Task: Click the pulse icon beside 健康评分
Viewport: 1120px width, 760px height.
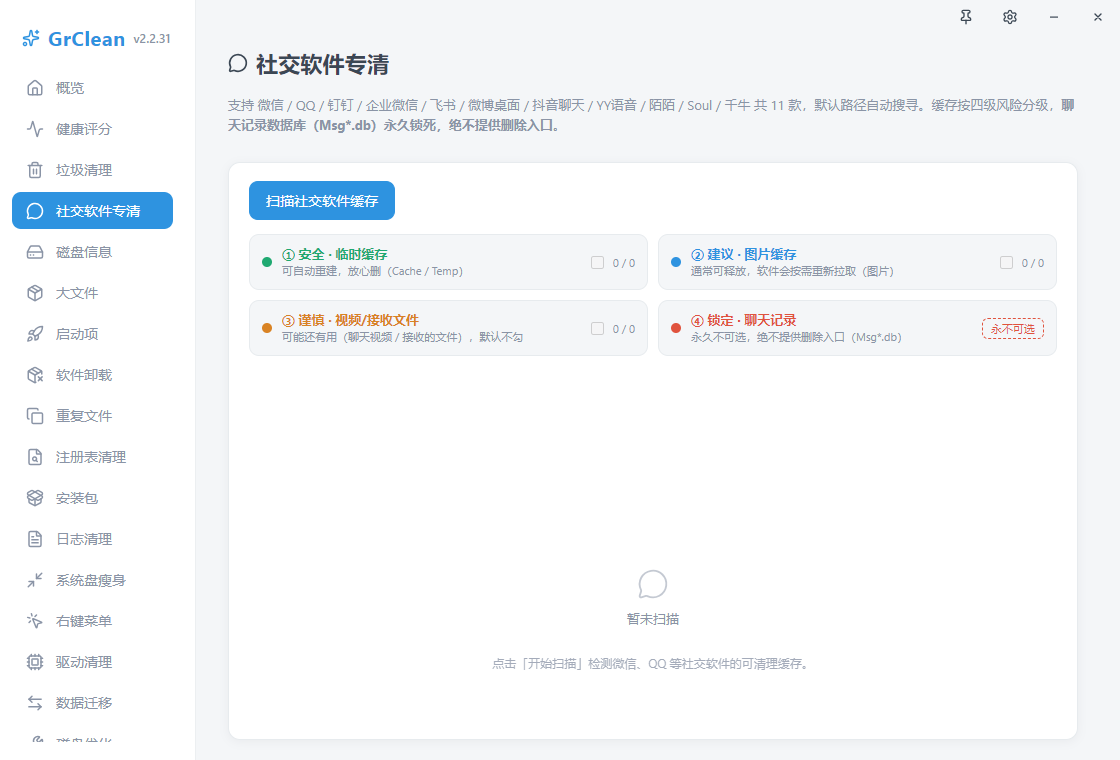Action: 35,129
